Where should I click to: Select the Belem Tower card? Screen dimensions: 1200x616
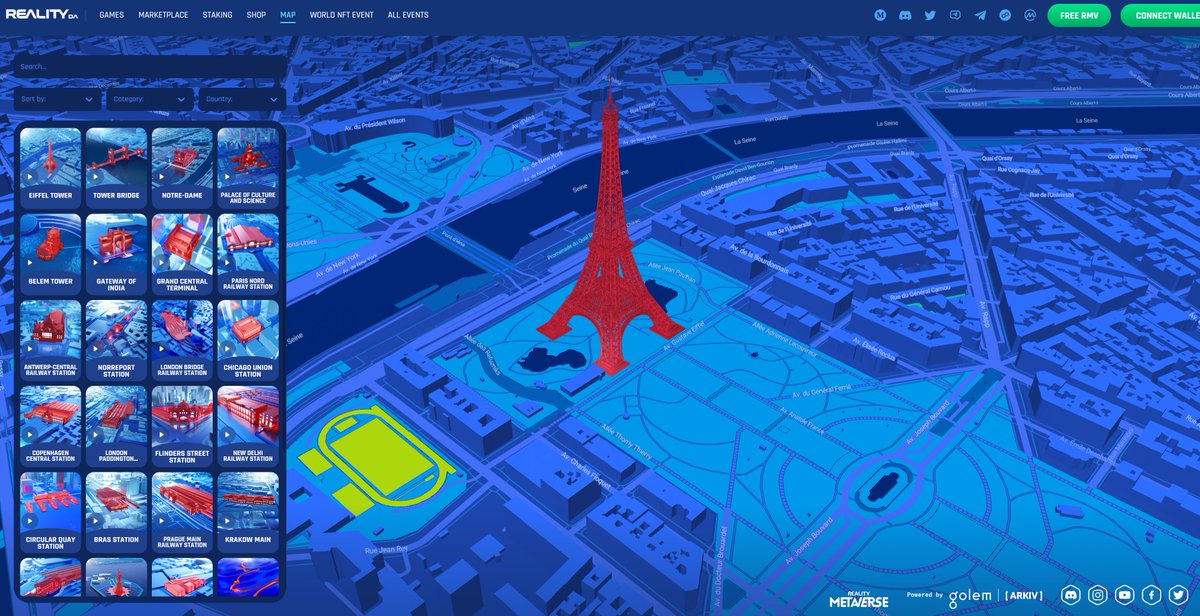(x=51, y=252)
